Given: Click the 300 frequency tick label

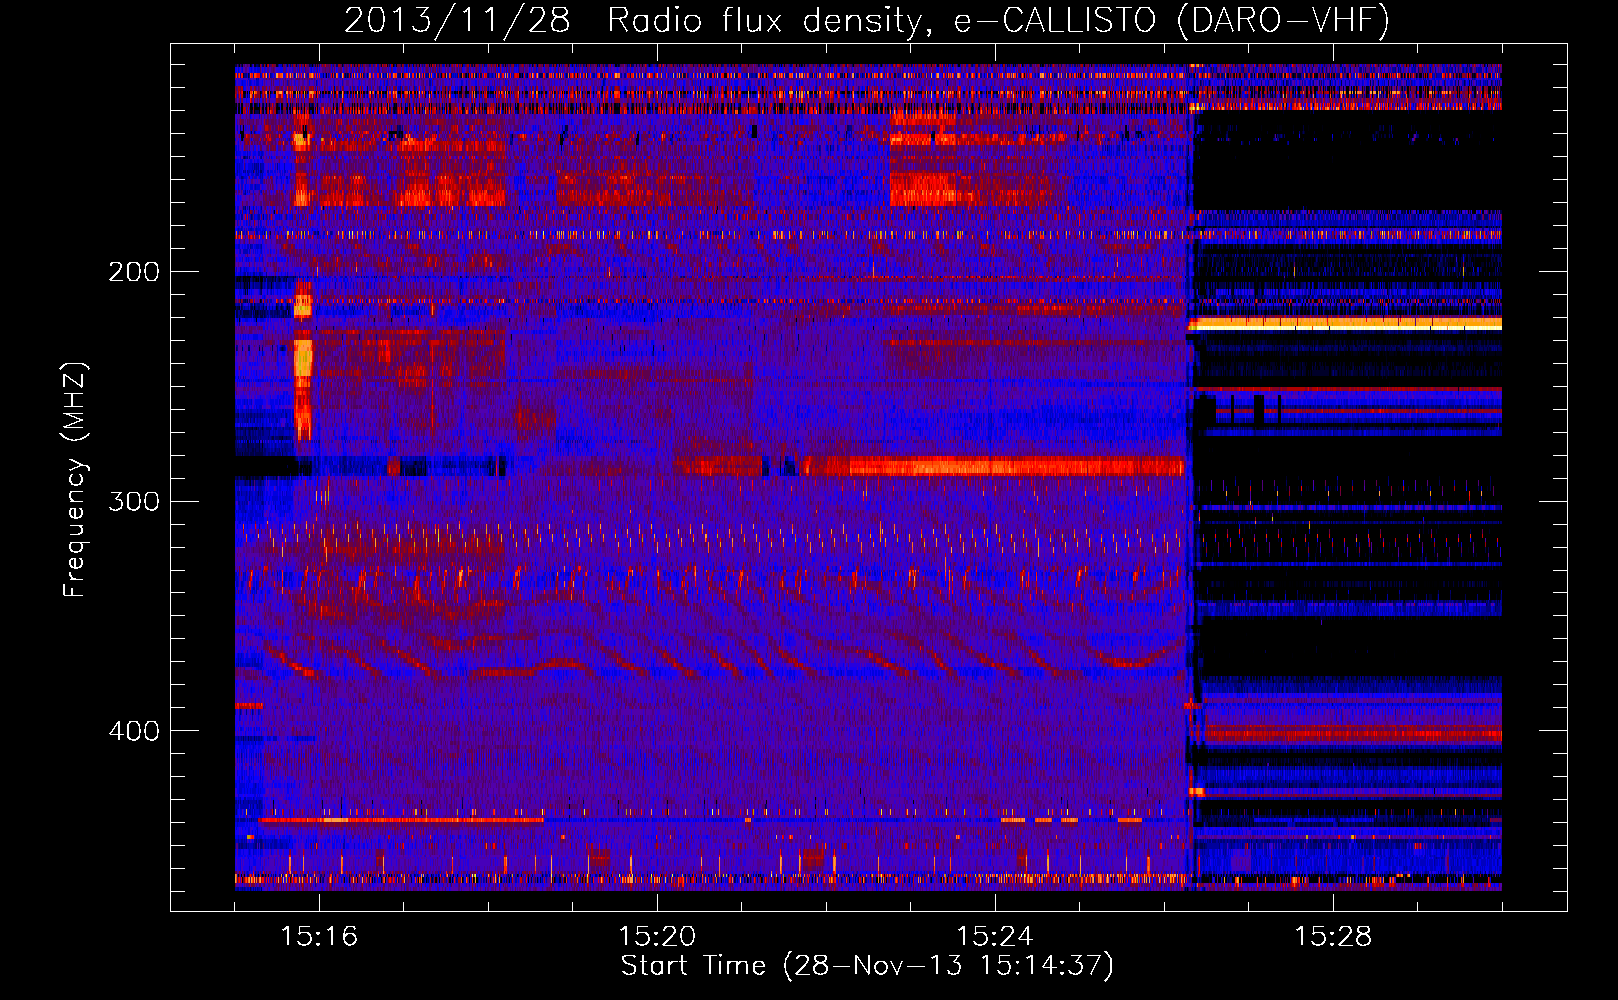Looking at the screenshot, I should (134, 501).
